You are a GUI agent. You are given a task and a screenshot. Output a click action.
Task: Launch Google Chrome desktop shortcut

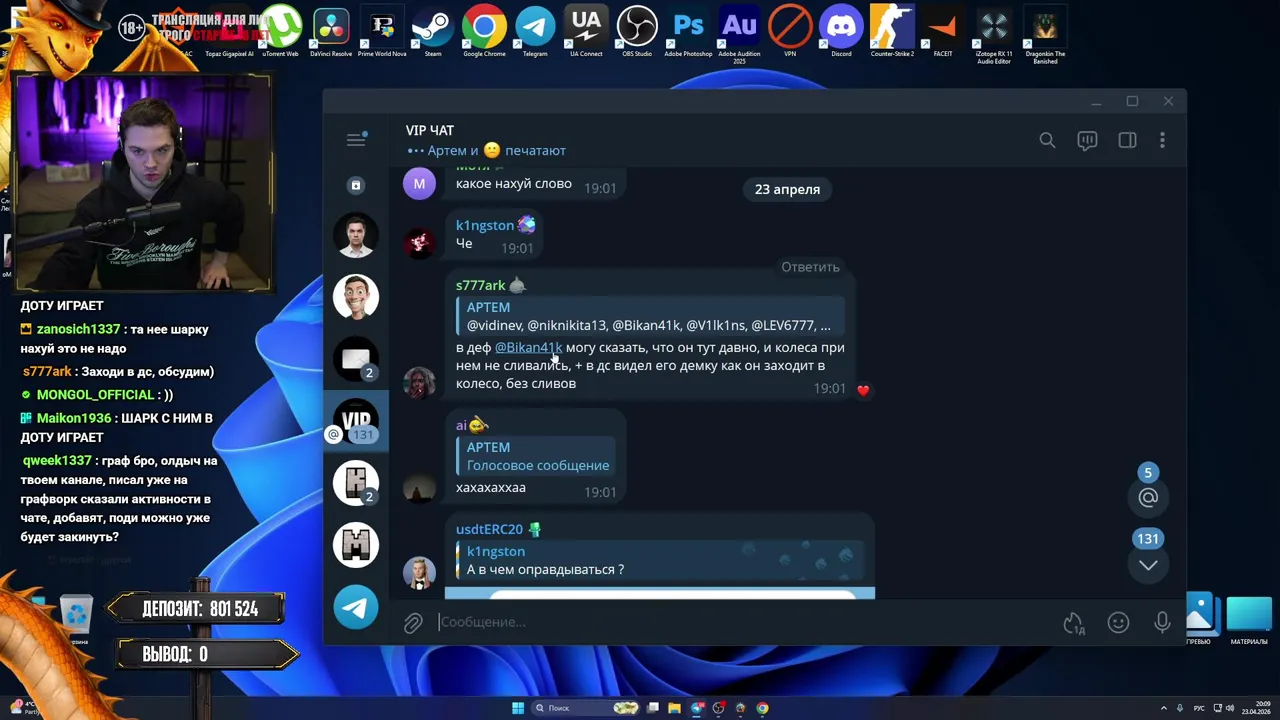pyautogui.click(x=484, y=31)
